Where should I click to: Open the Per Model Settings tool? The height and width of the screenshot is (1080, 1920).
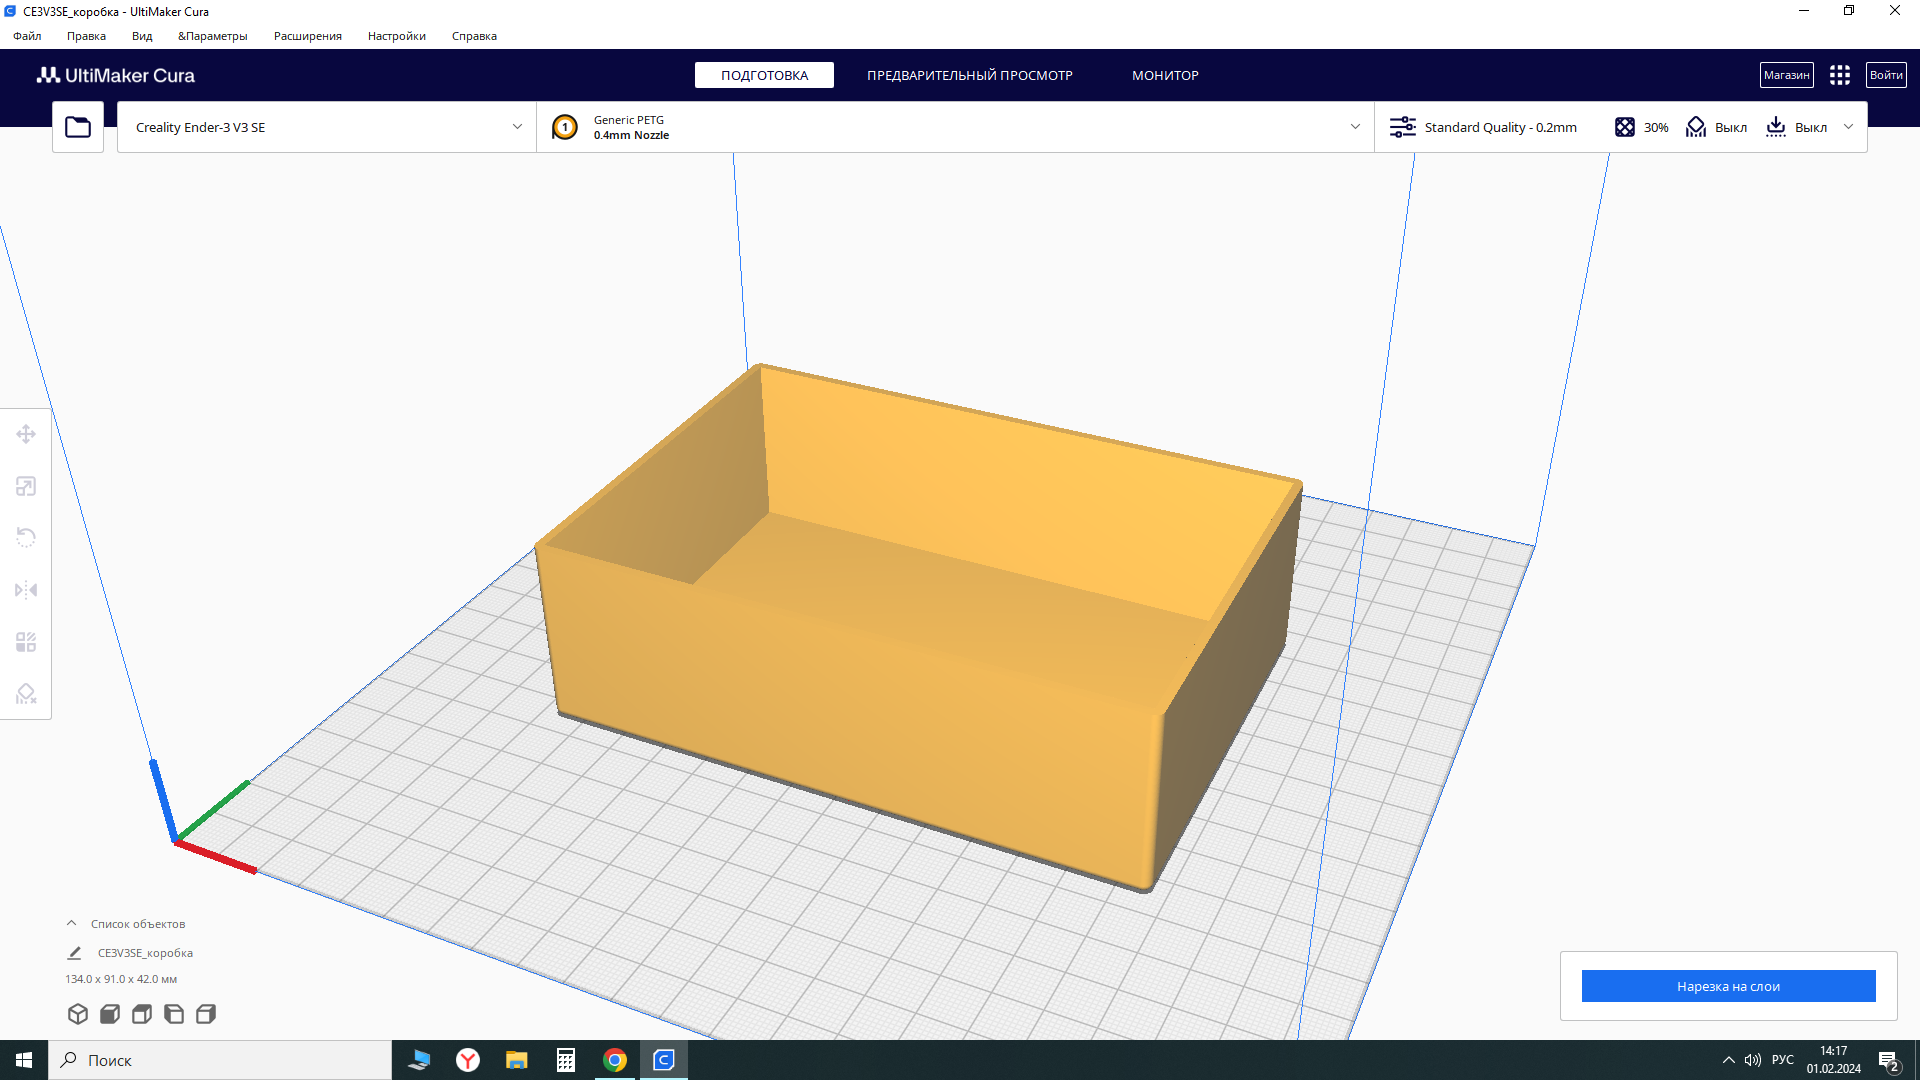coord(26,642)
